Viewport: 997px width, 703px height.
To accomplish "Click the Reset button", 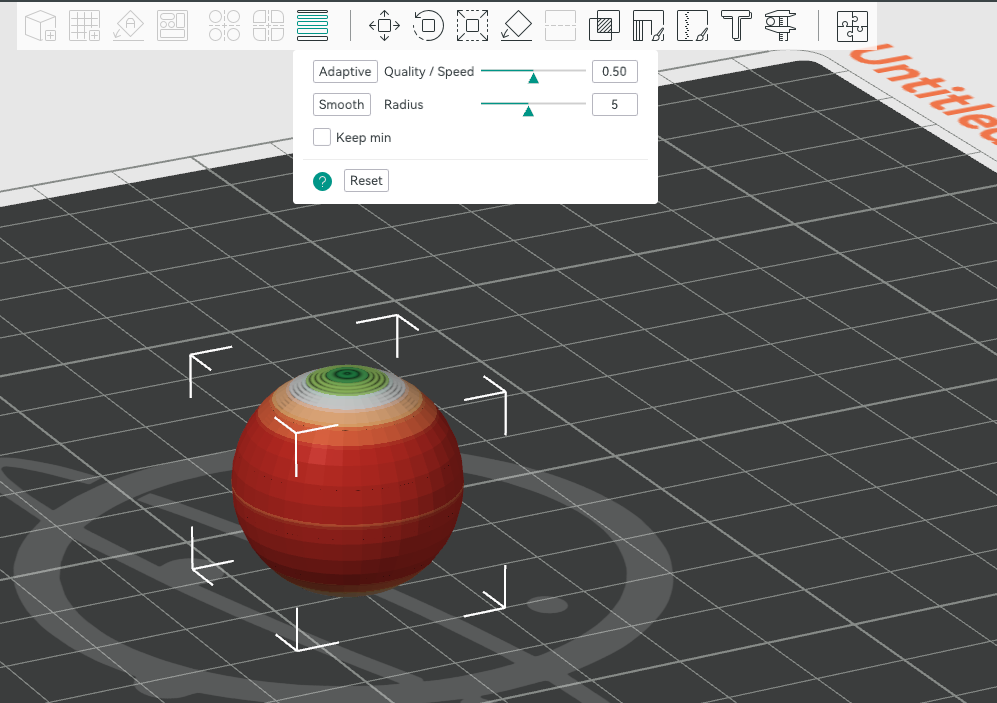I will click(x=366, y=181).
